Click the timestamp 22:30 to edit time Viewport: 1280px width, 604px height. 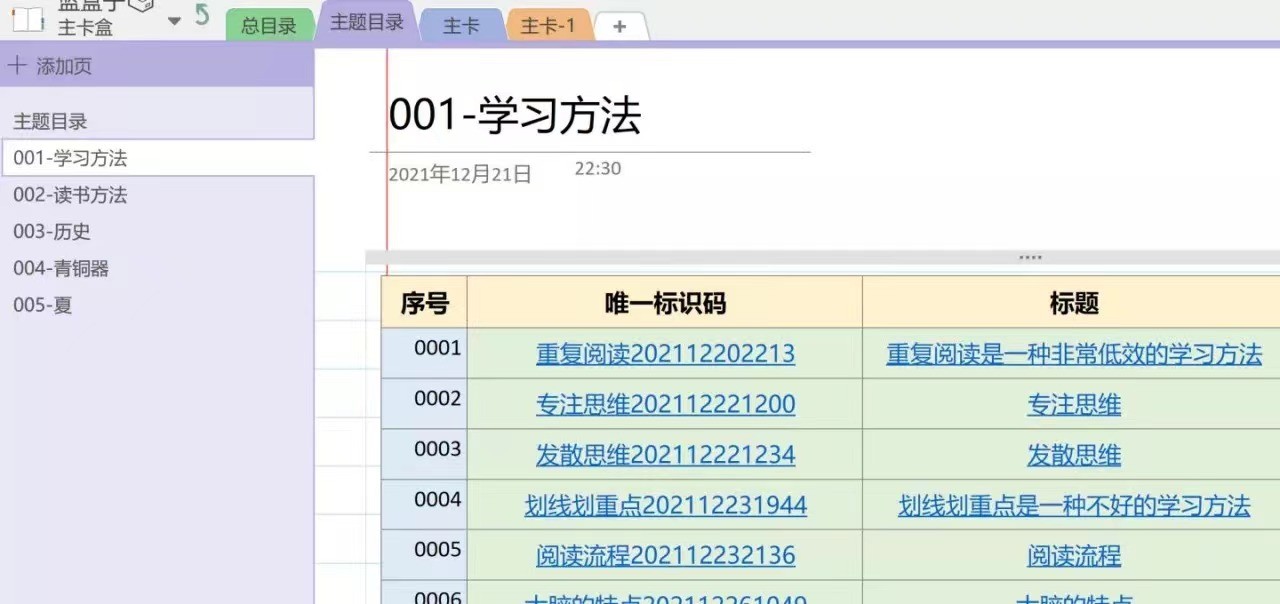point(597,168)
